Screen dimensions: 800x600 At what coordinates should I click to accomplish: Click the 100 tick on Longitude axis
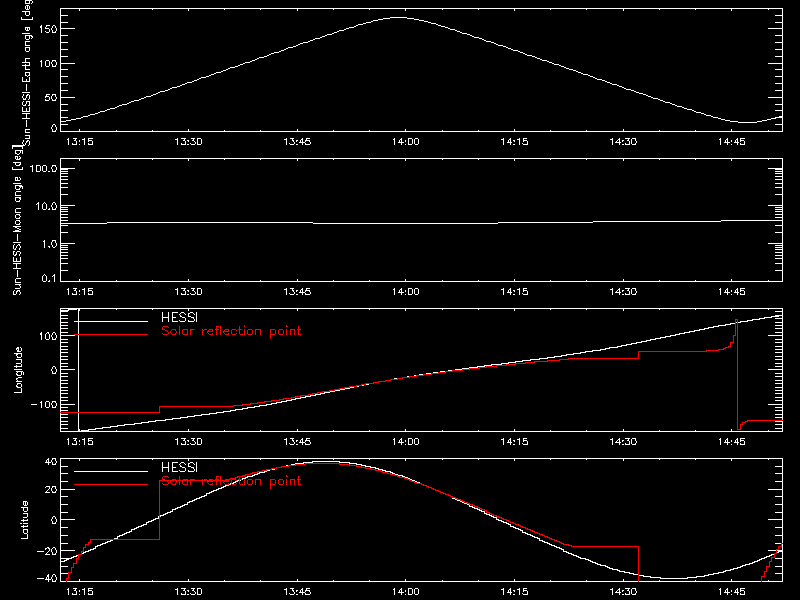click(x=48, y=336)
